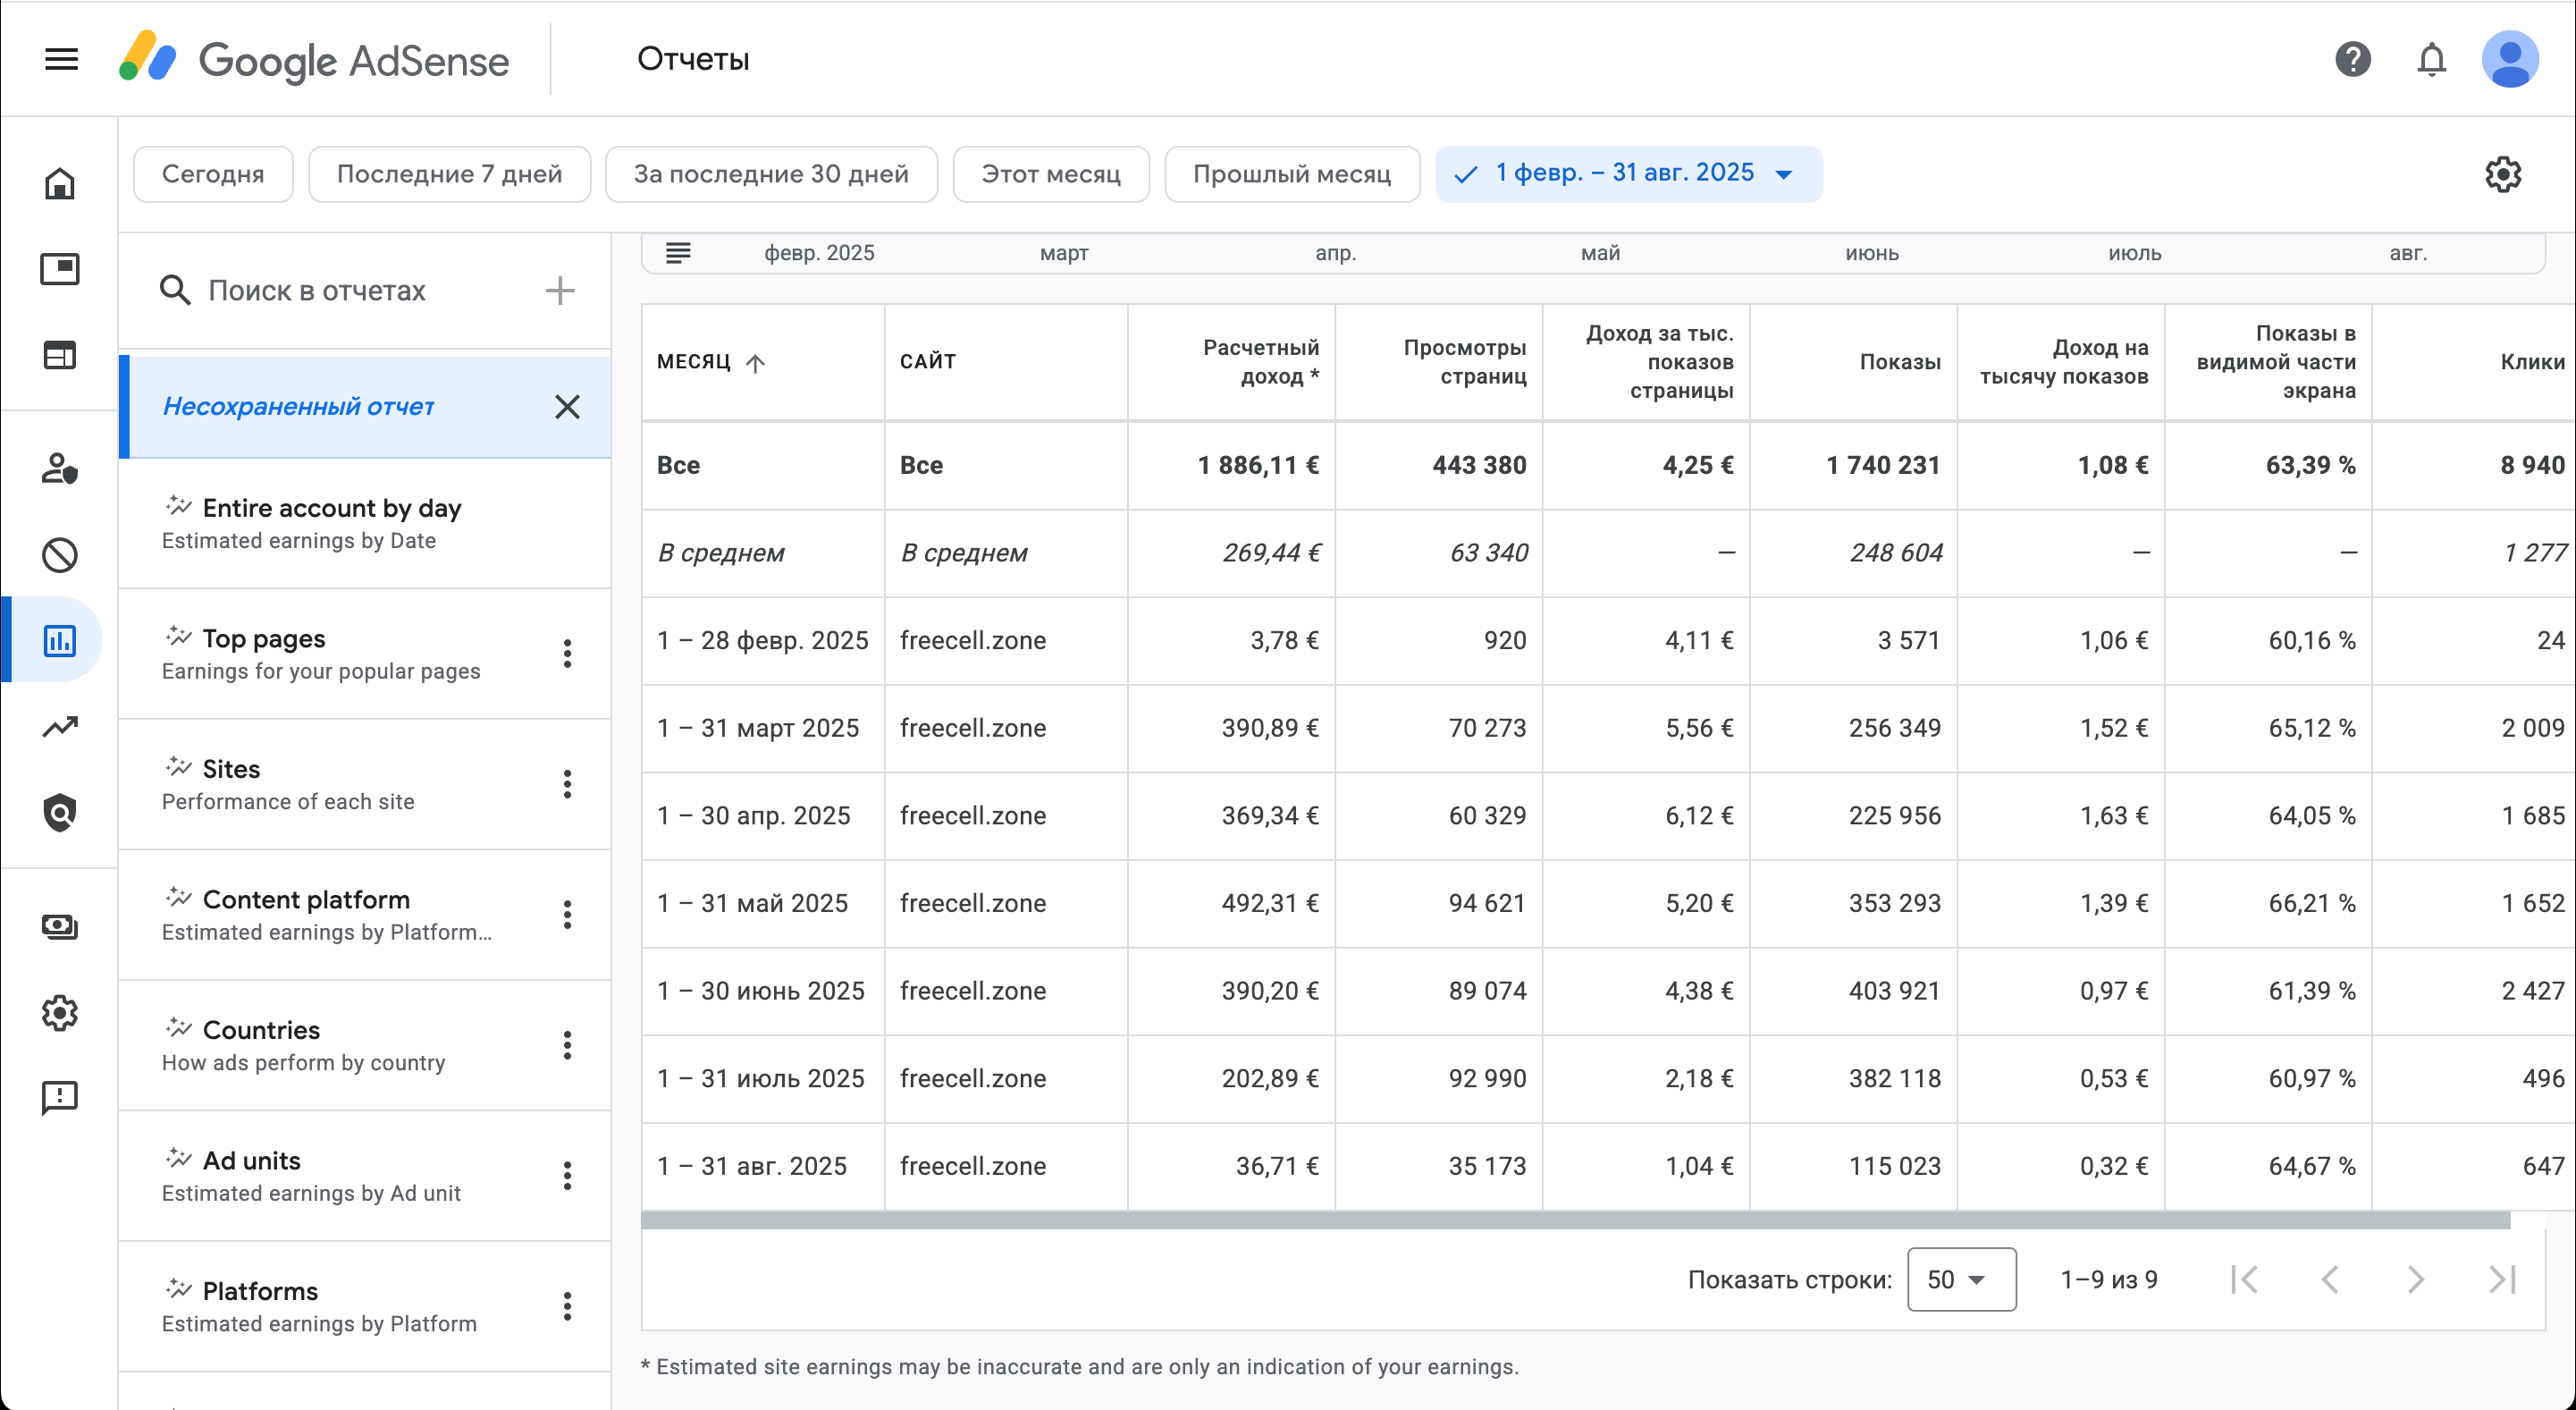The width and height of the screenshot is (2576, 1410).
Task: Go to Home in sidebar
Action: 59,183
